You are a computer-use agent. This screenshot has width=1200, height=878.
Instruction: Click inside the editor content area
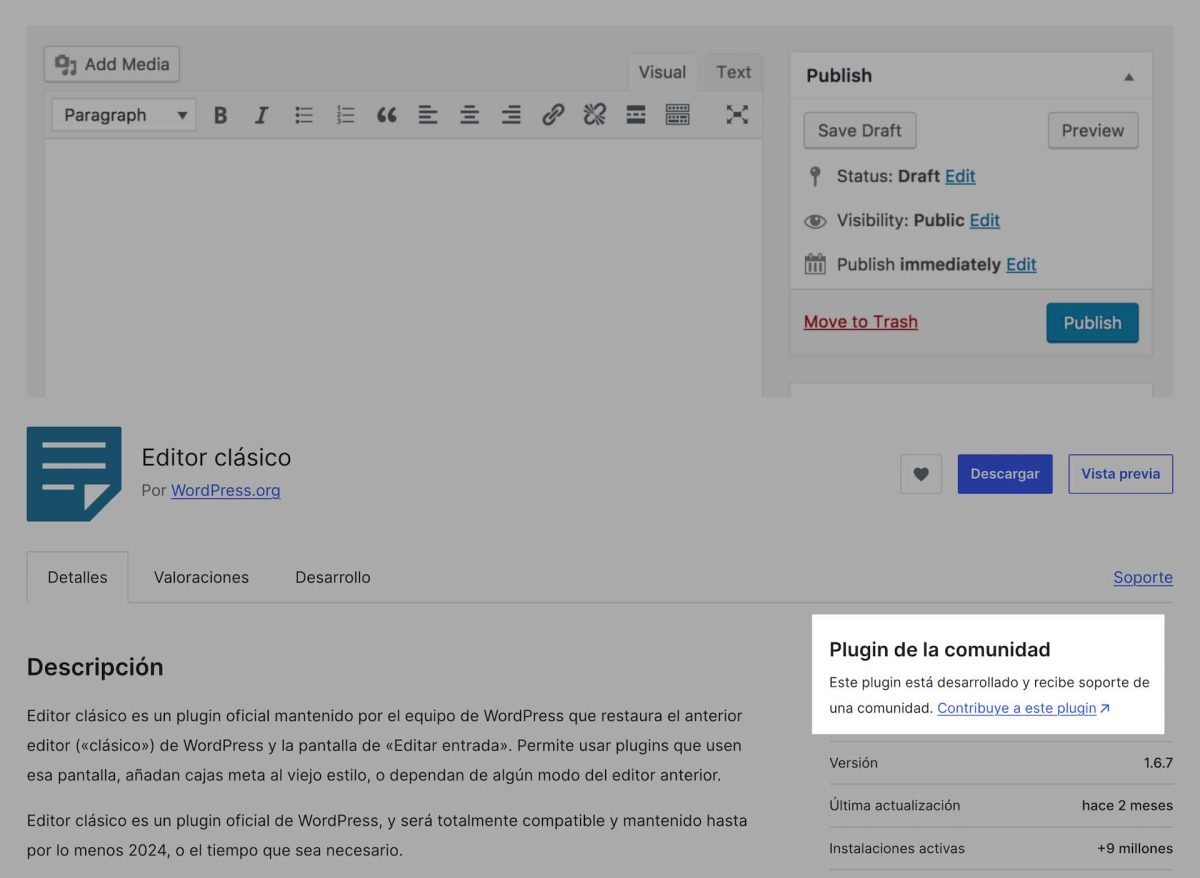(x=403, y=267)
